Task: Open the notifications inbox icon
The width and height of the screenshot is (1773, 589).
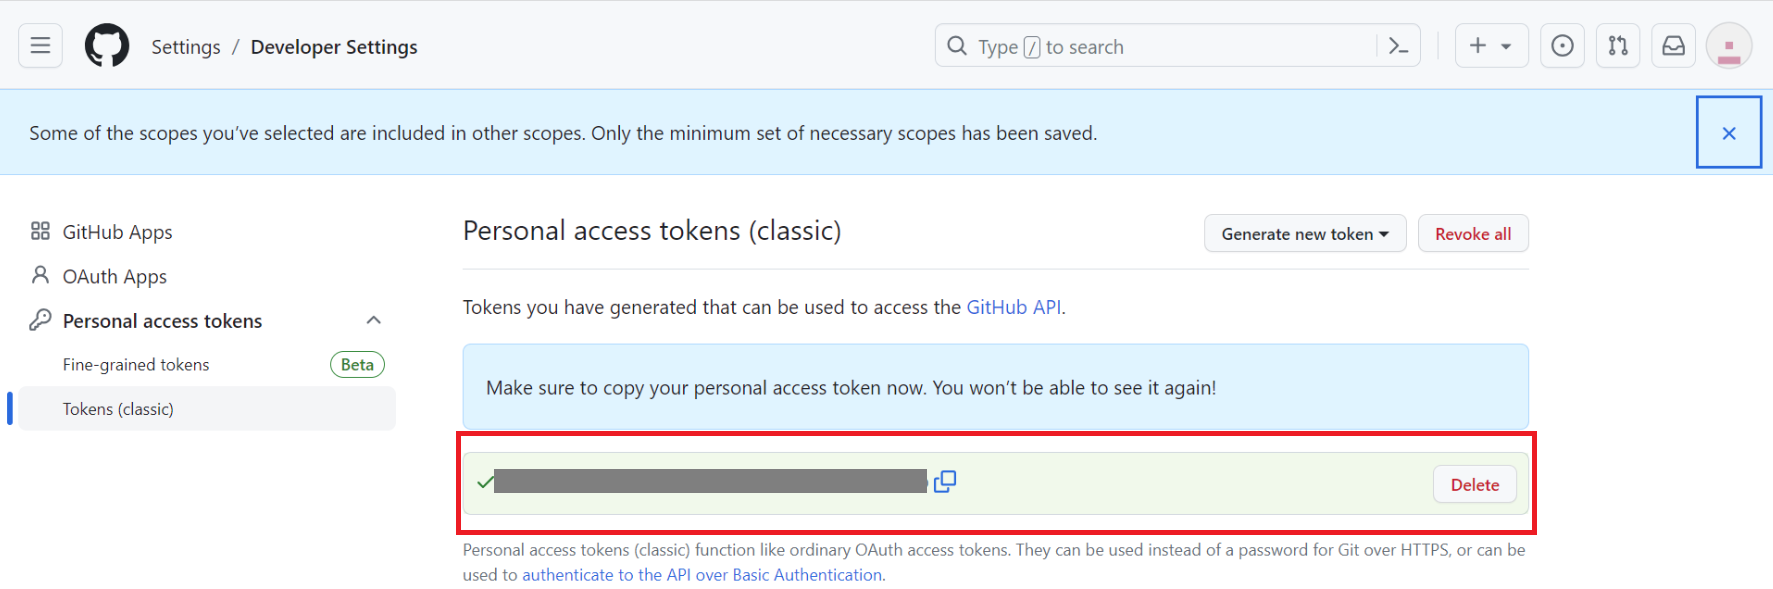Action: [x=1673, y=46]
